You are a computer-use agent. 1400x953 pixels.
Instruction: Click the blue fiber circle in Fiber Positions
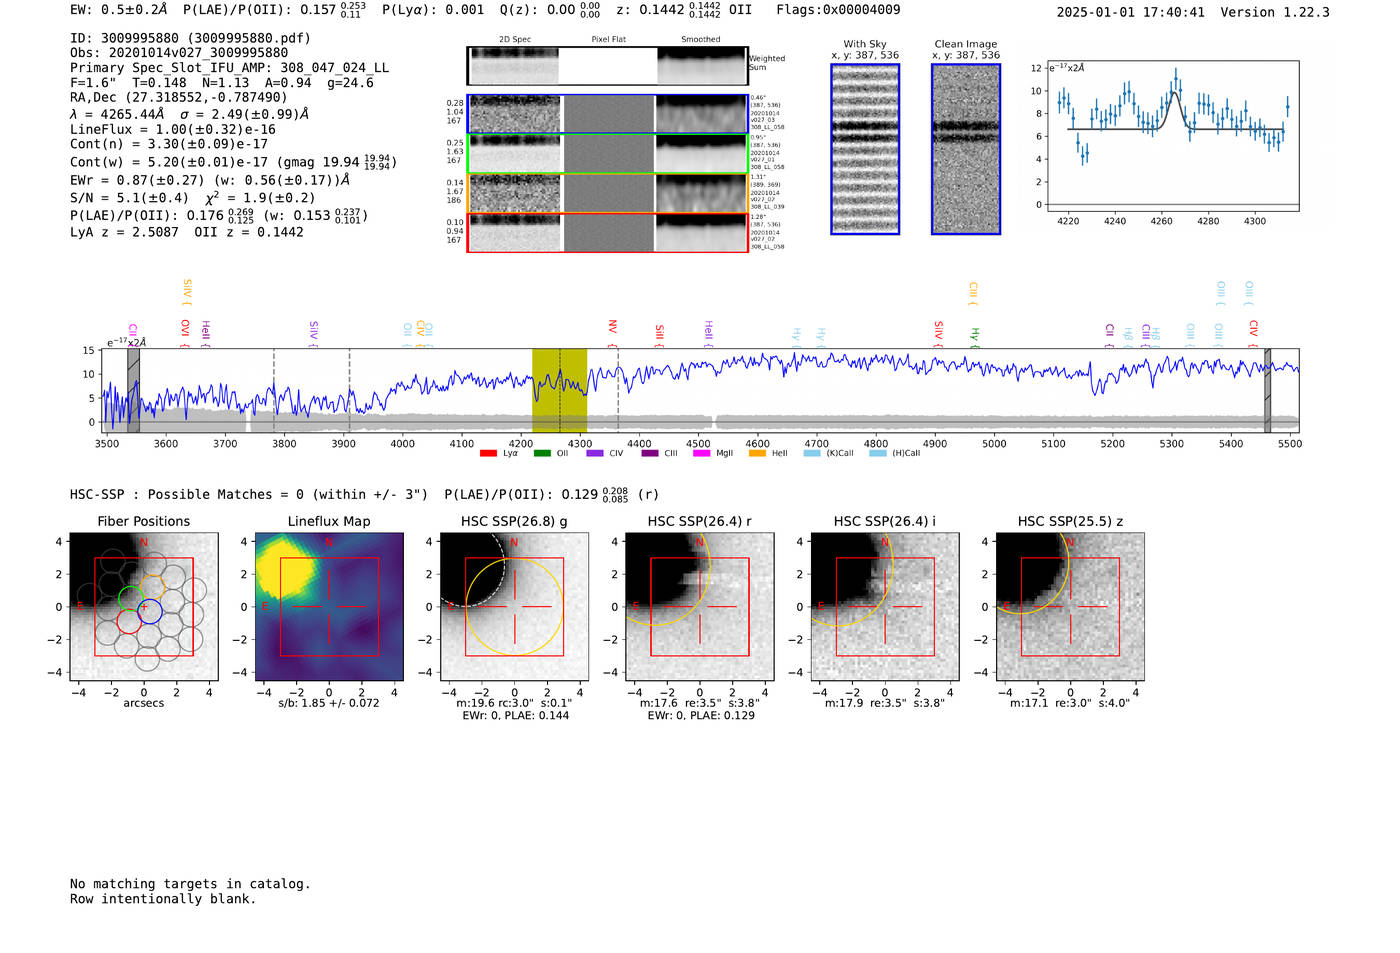pyautogui.click(x=149, y=611)
